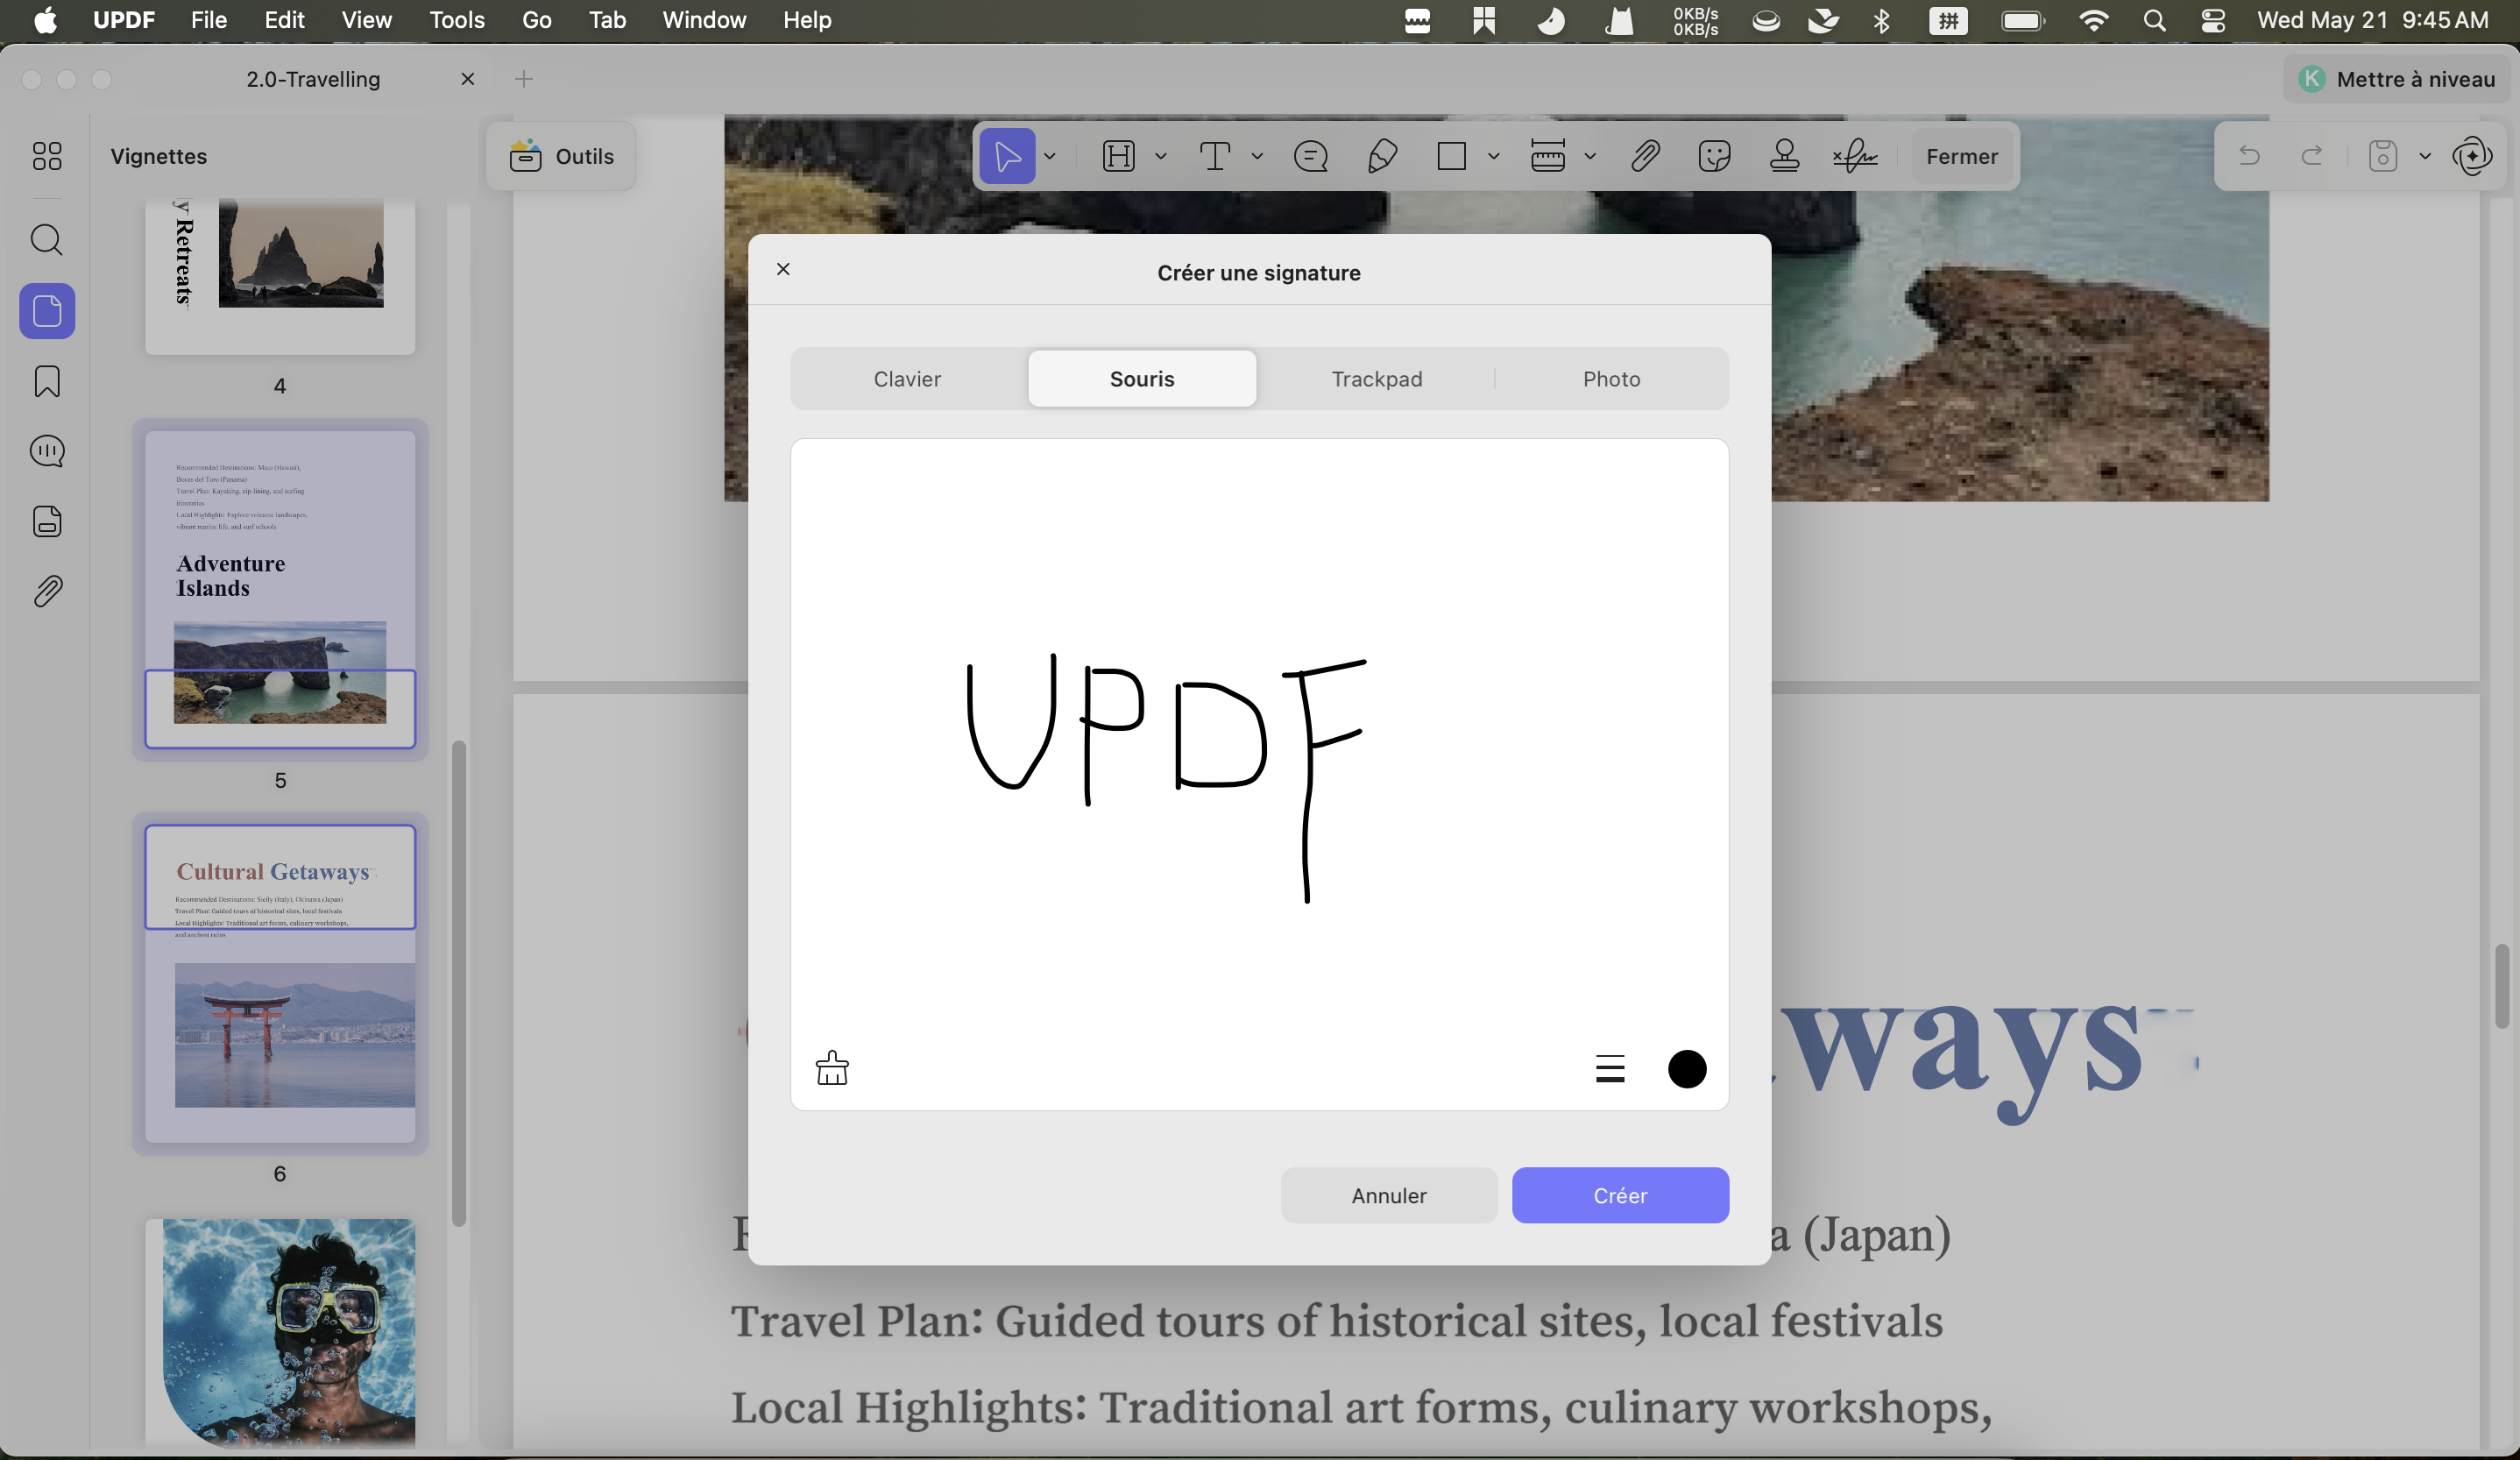
Task: Click the Bluetooth status icon
Action: point(1881,20)
